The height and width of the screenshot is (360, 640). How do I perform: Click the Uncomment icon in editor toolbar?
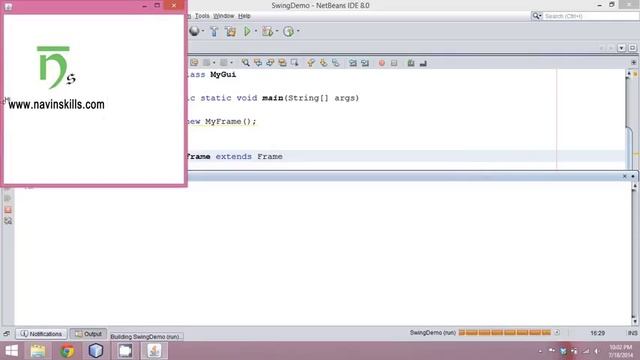coord(423,63)
